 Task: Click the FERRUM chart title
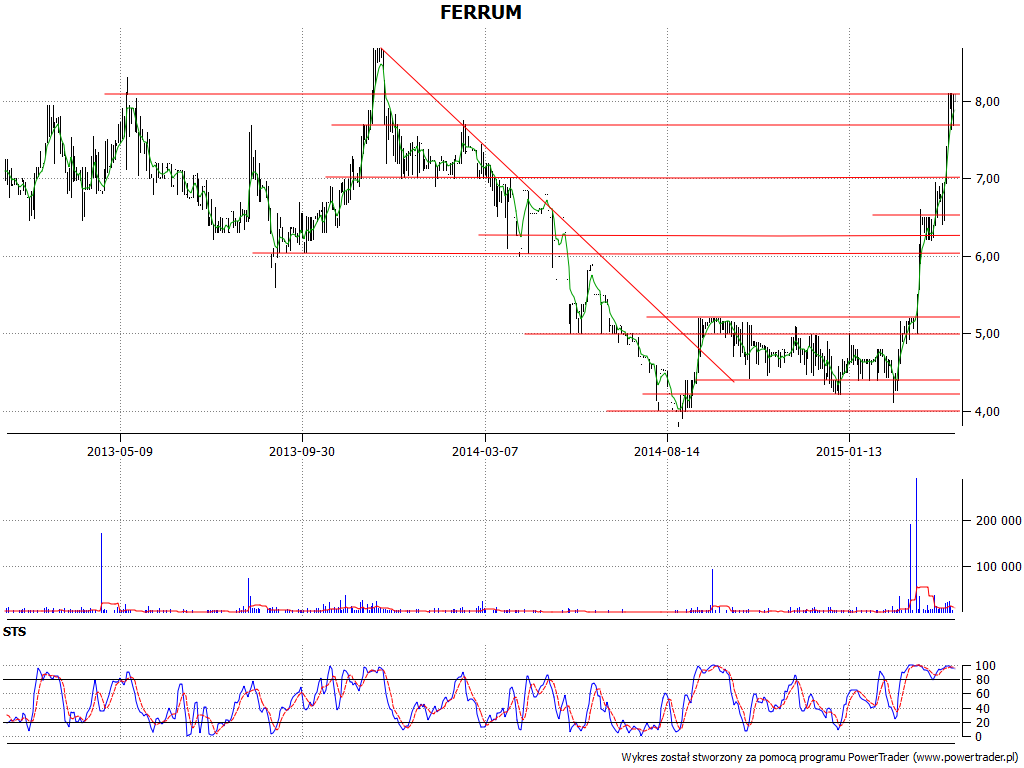[x=481, y=12]
